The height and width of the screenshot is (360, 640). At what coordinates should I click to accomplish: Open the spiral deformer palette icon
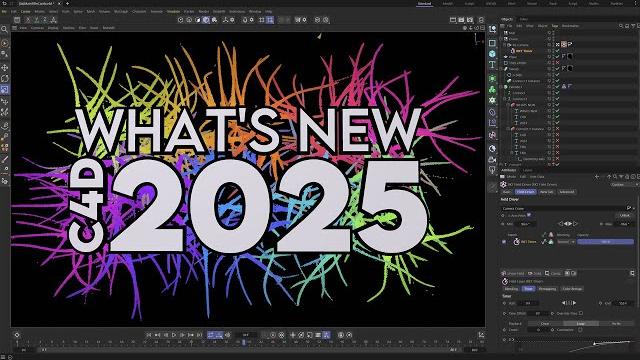[492, 112]
